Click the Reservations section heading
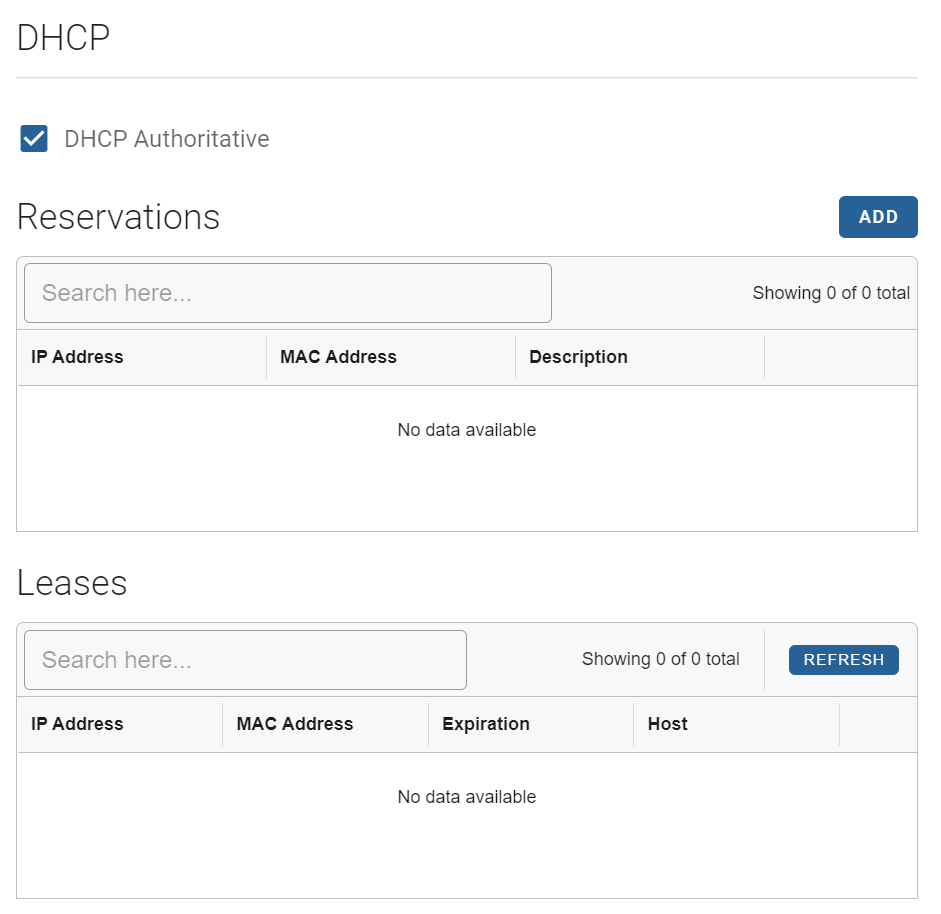The image size is (941, 914). click(x=118, y=216)
